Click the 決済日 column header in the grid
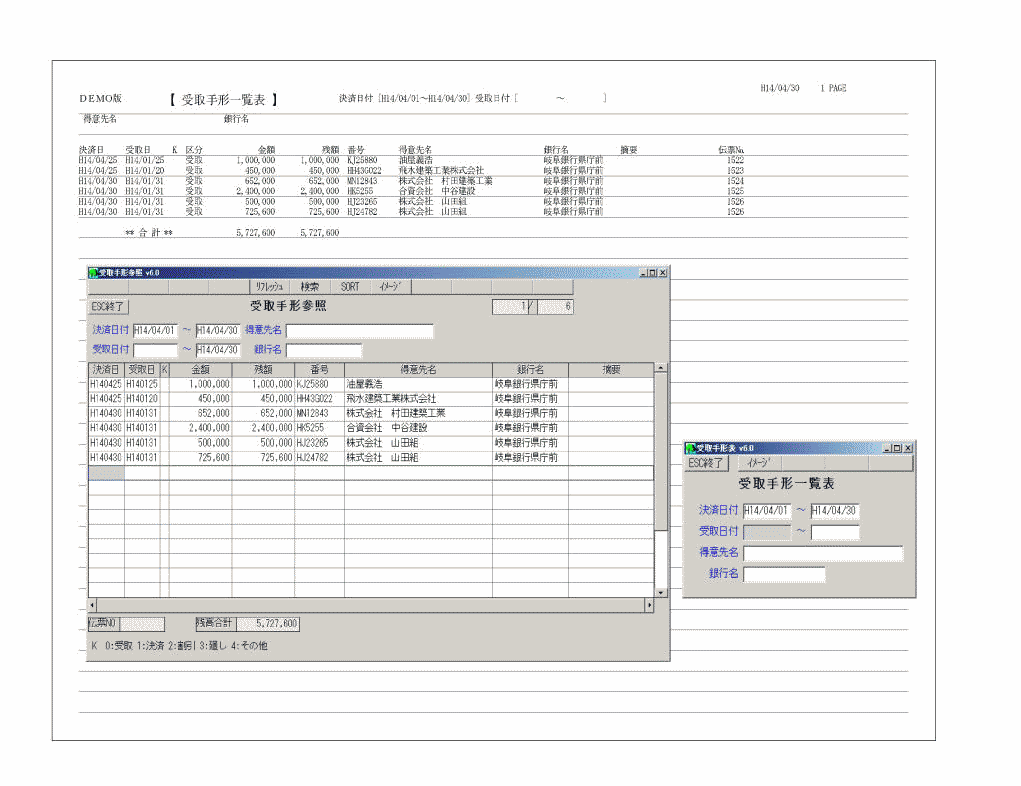The height and width of the screenshot is (786, 1021). (106, 370)
